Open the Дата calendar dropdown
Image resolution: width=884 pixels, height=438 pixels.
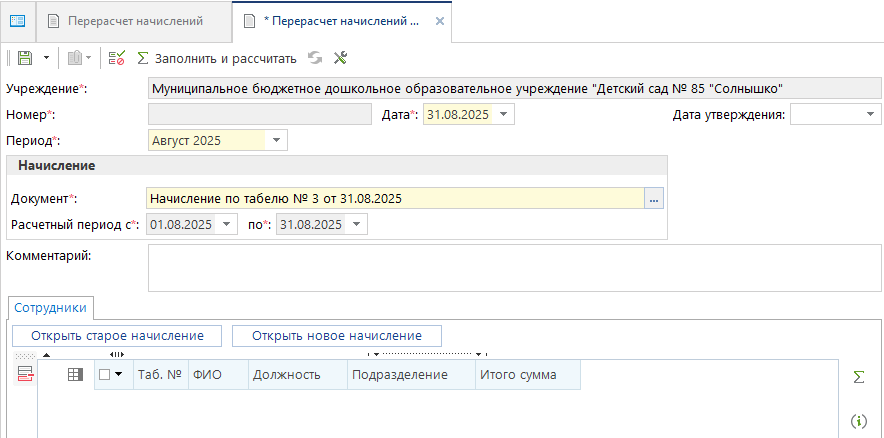point(503,114)
